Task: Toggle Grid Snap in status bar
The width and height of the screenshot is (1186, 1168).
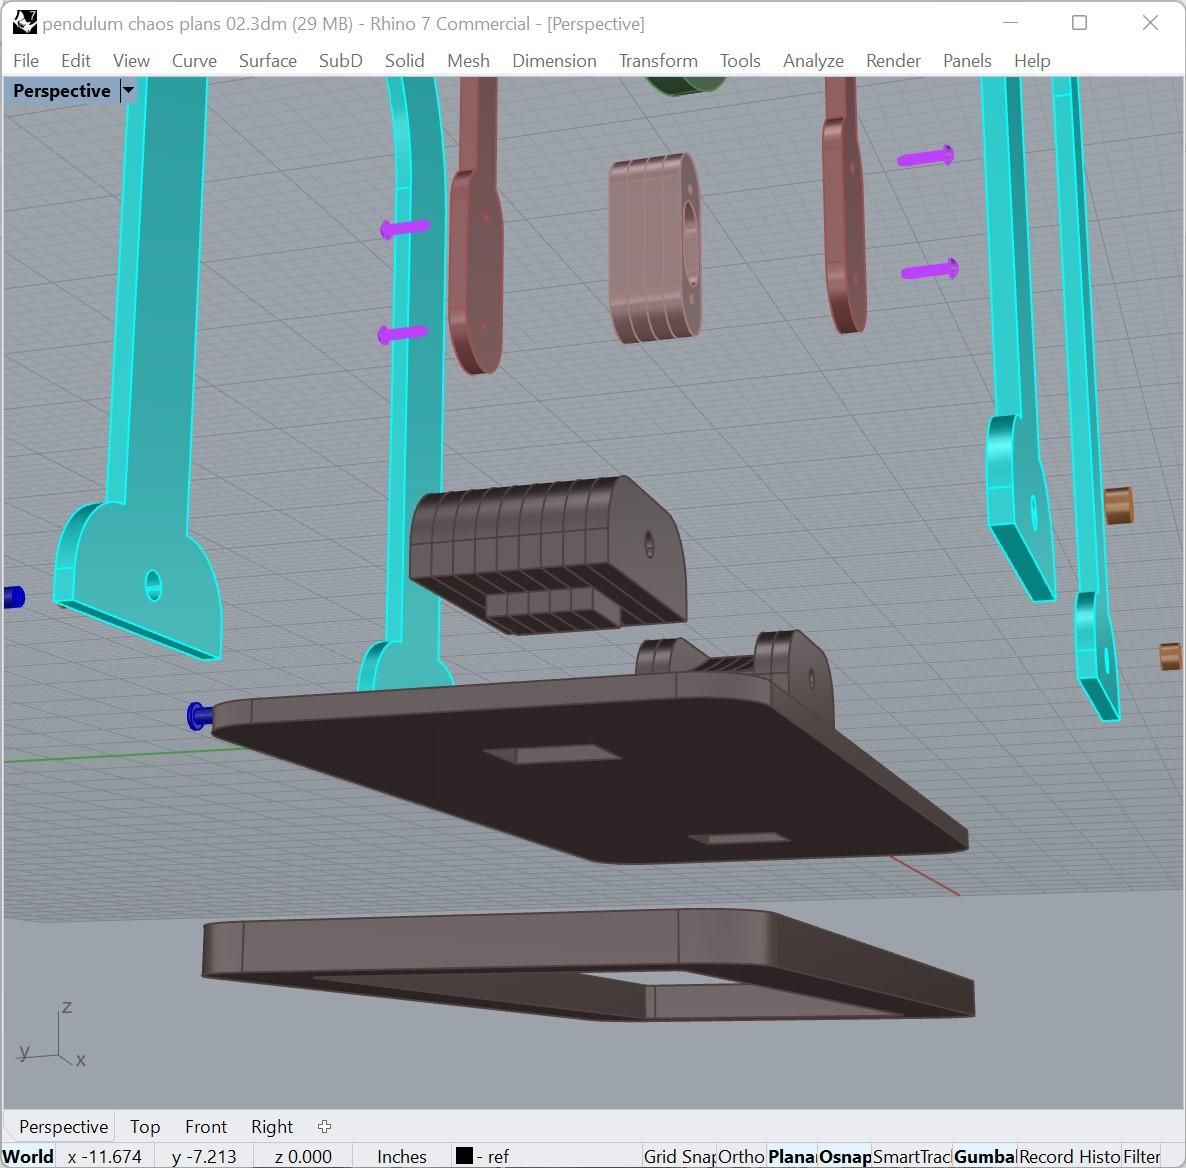Action: point(679,1156)
